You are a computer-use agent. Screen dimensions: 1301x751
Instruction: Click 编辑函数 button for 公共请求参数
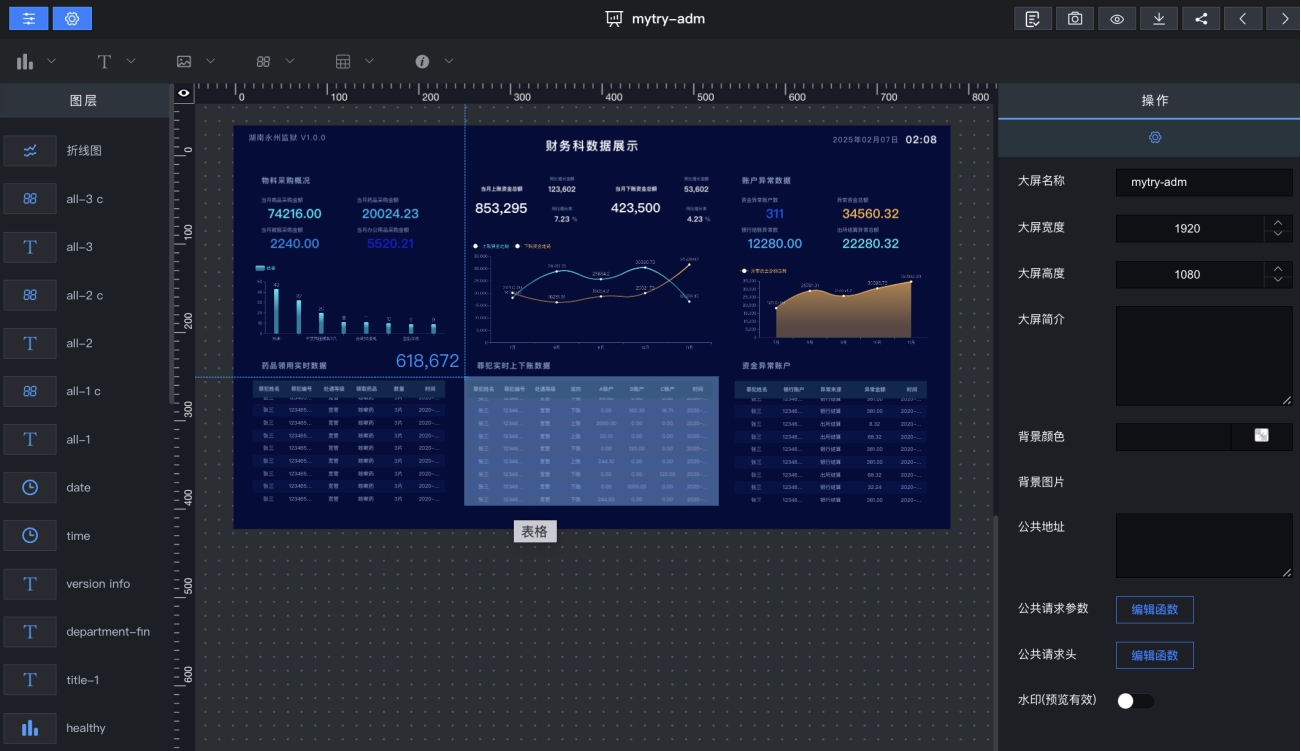pos(1155,609)
